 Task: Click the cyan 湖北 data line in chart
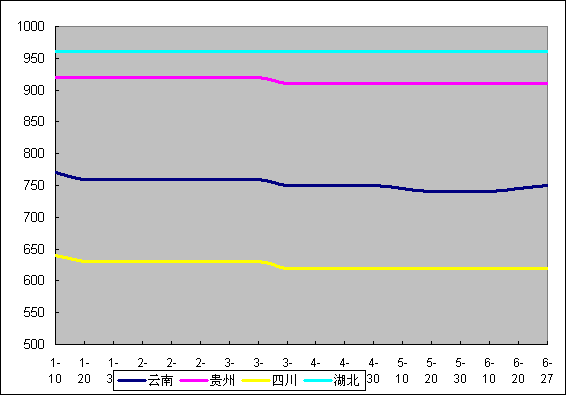(x=302, y=52)
